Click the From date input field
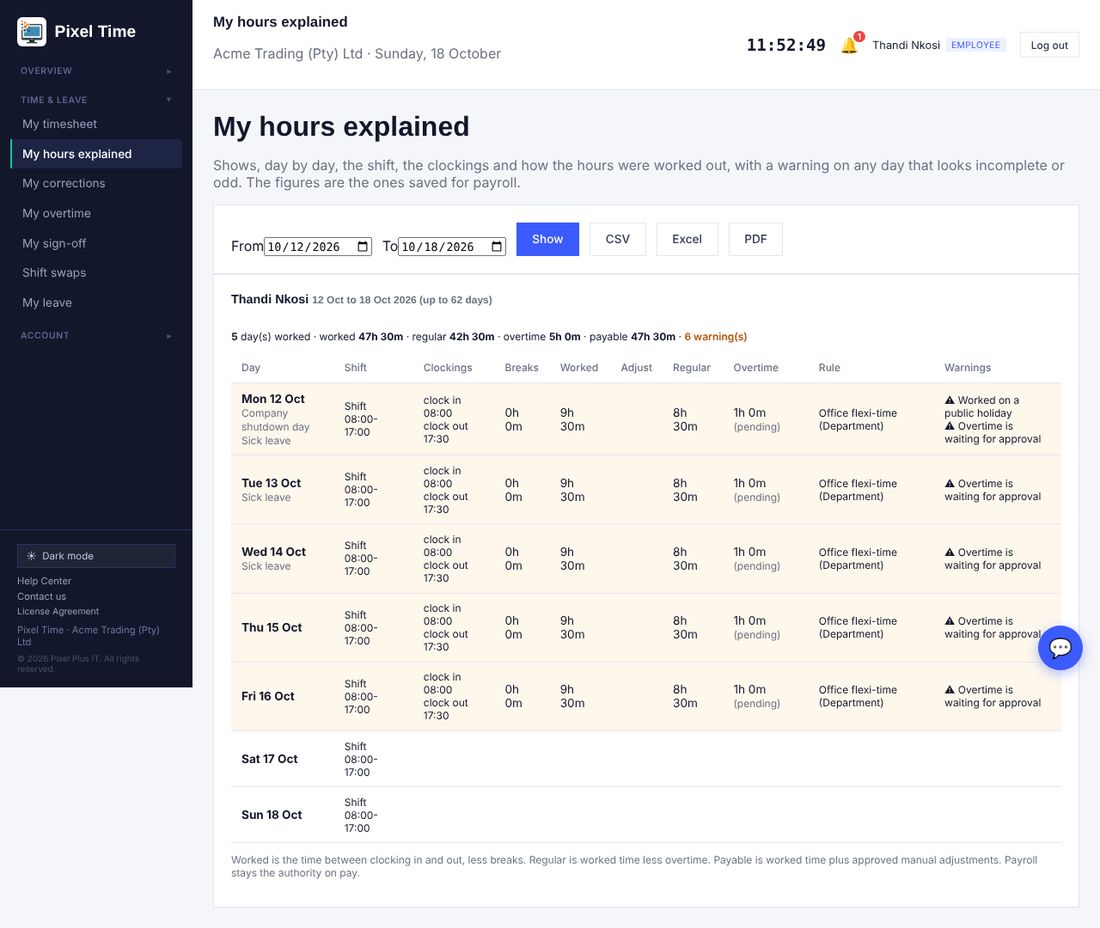The image size is (1100, 928). pyautogui.click(x=318, y=246)
